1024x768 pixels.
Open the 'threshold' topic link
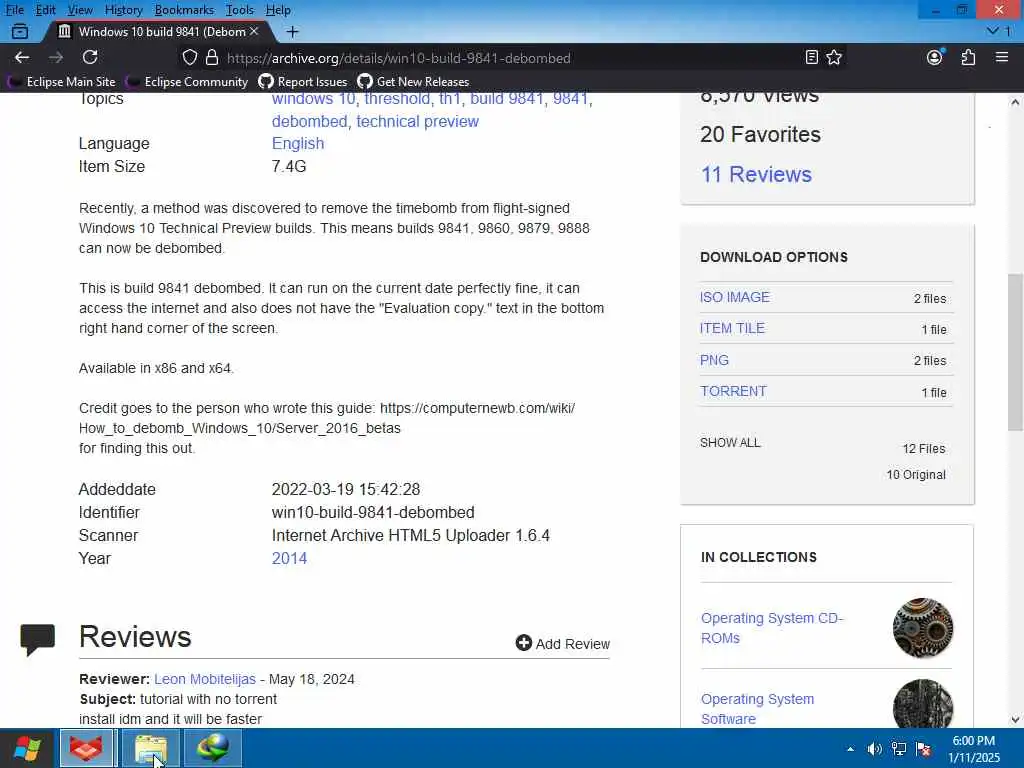tap(397, 99)
